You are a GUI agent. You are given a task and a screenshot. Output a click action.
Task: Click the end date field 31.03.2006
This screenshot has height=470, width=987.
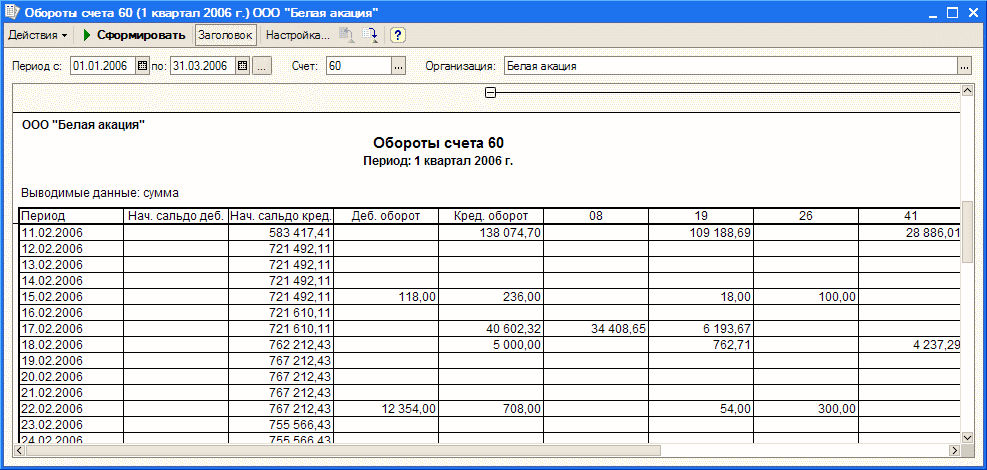tap(203, 65)
